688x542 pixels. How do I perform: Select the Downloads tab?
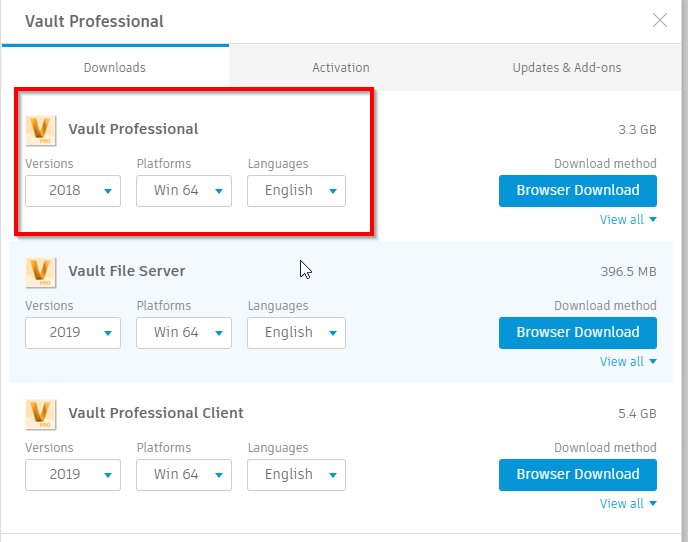click(115, 68)
